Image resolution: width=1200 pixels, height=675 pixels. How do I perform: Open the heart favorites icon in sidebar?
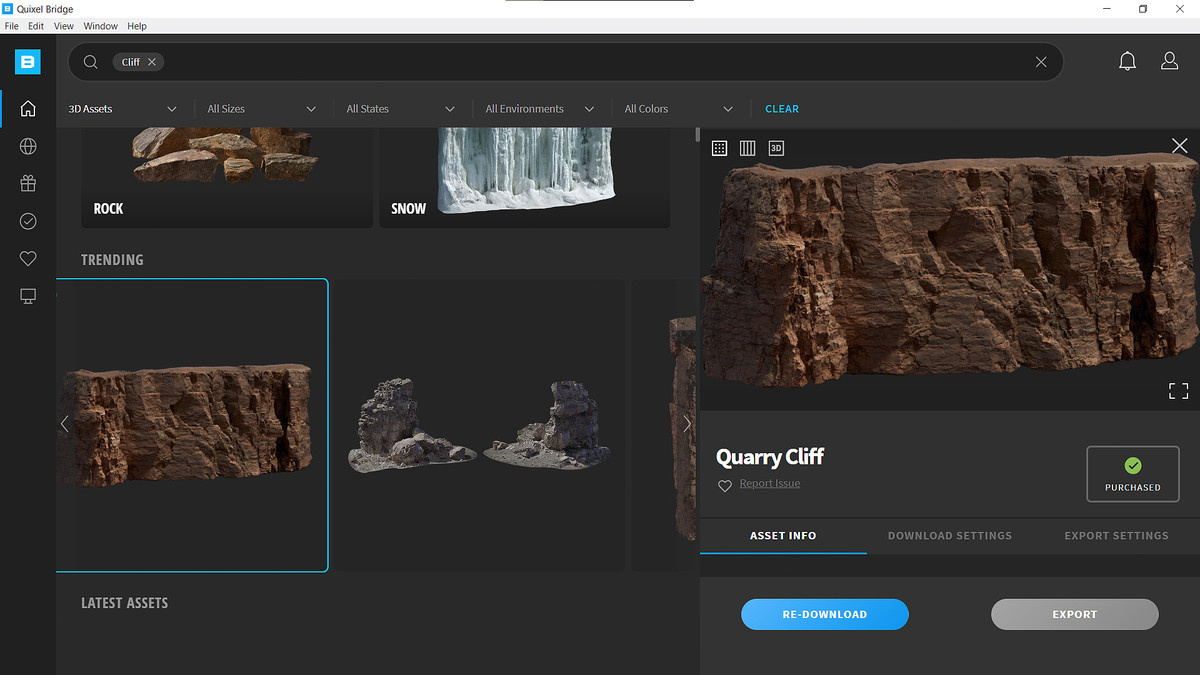tap(28, 259)
